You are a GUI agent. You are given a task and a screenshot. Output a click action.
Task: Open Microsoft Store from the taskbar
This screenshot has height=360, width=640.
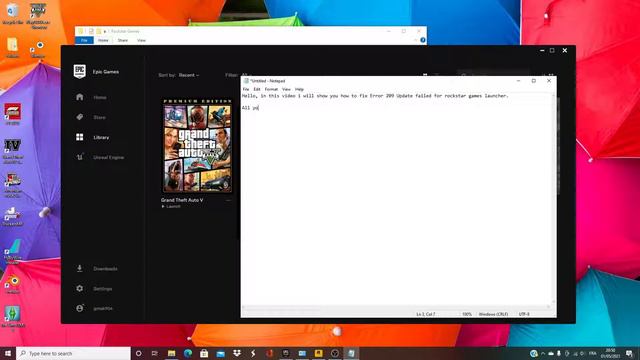pyautogui.click(x=204, y=353)
